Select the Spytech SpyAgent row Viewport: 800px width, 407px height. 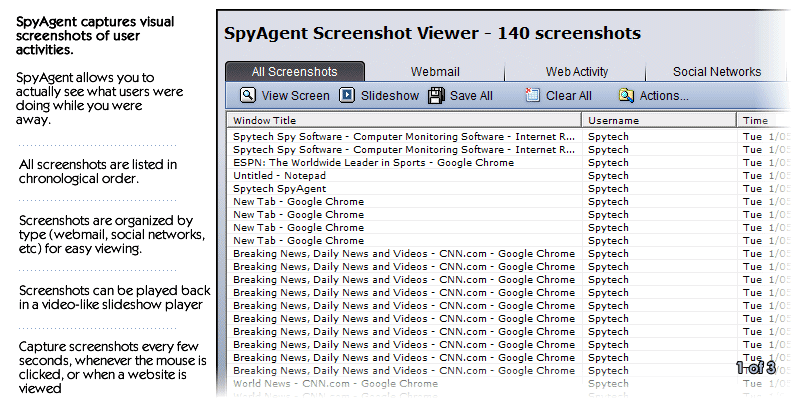point(510,189)
